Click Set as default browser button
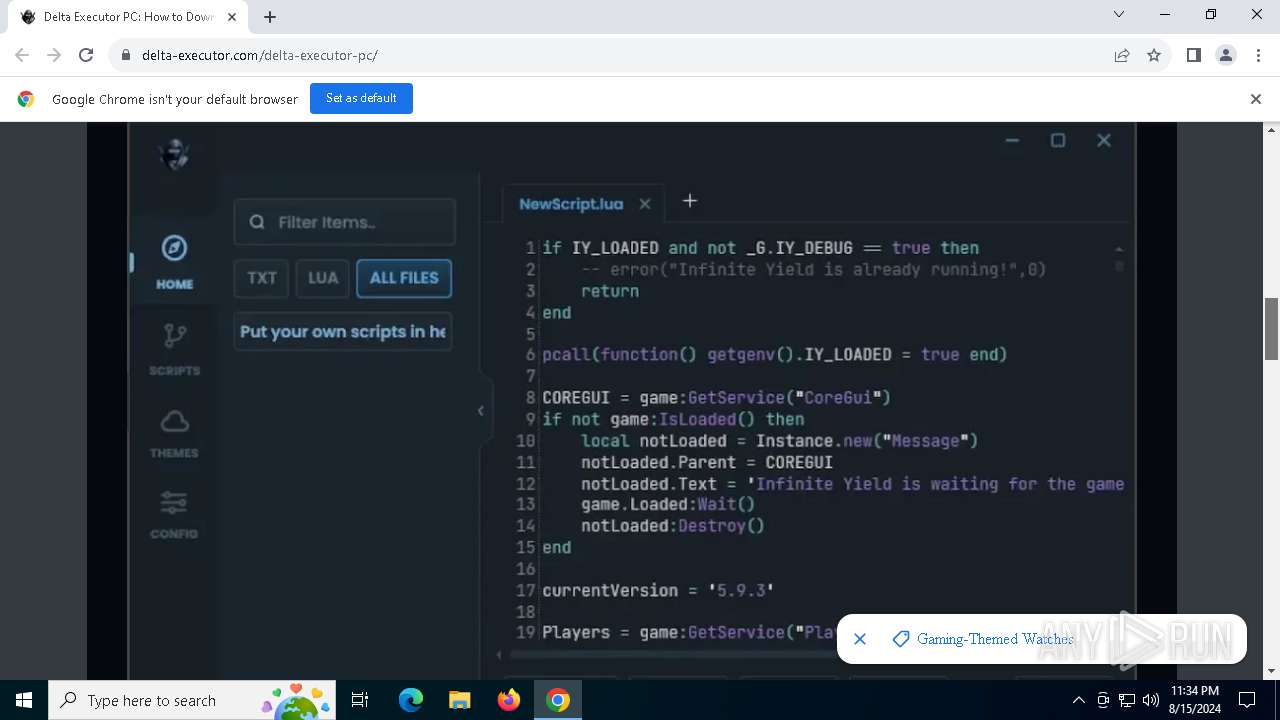This screenshot has height=720, width=1280. point(361,98)
